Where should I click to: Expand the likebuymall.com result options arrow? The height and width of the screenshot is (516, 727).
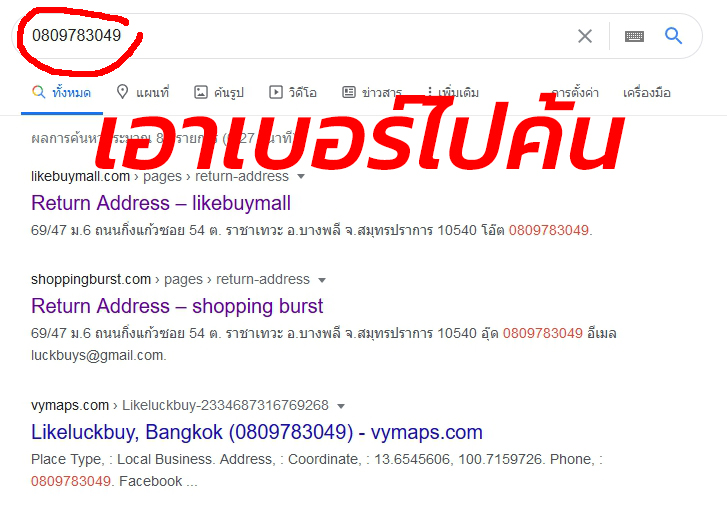(301, 177)
